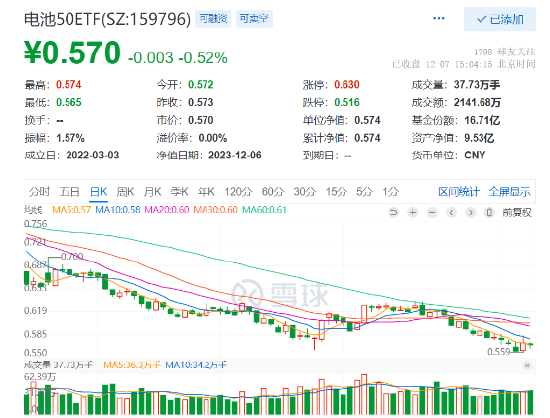Switch to the 五日 chart tab
Image resolution: width=550 pixels, height=418 pixels.
tap(69, 192)
